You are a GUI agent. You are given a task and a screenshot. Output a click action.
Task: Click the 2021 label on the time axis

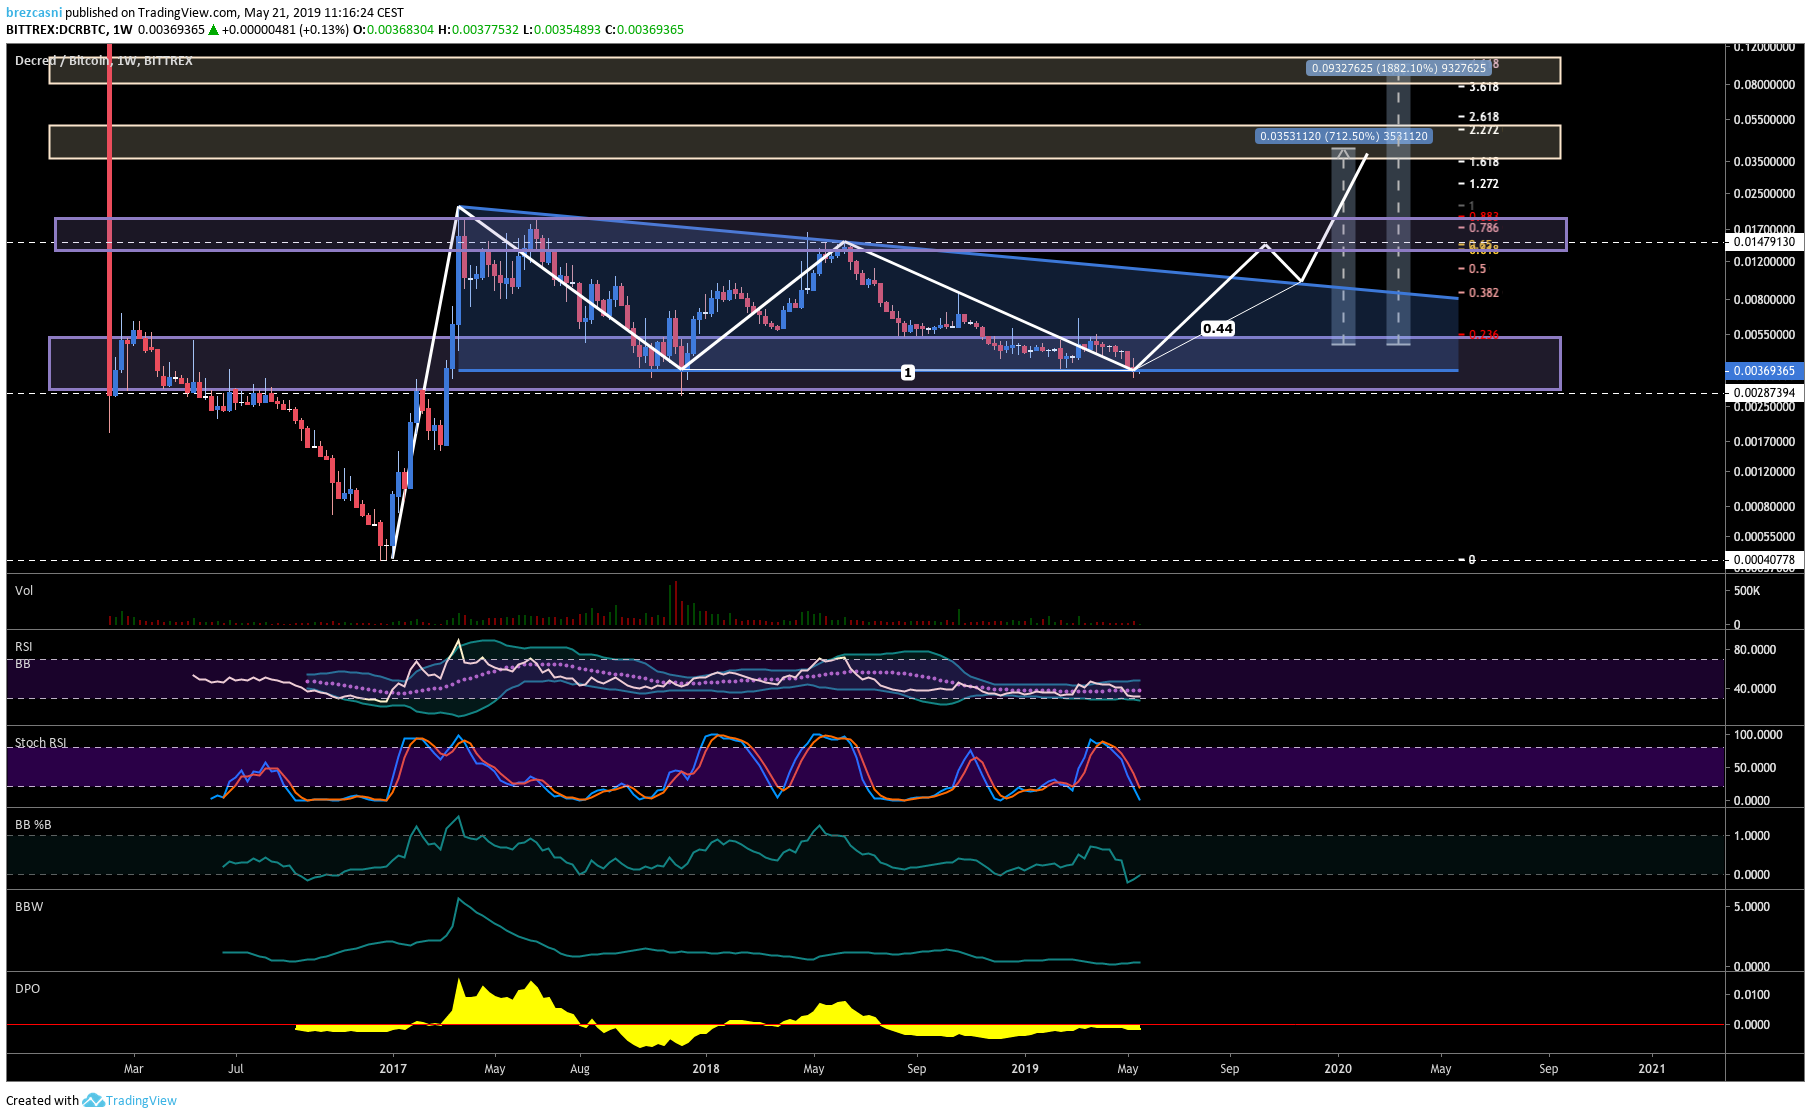point(1652,1068)
